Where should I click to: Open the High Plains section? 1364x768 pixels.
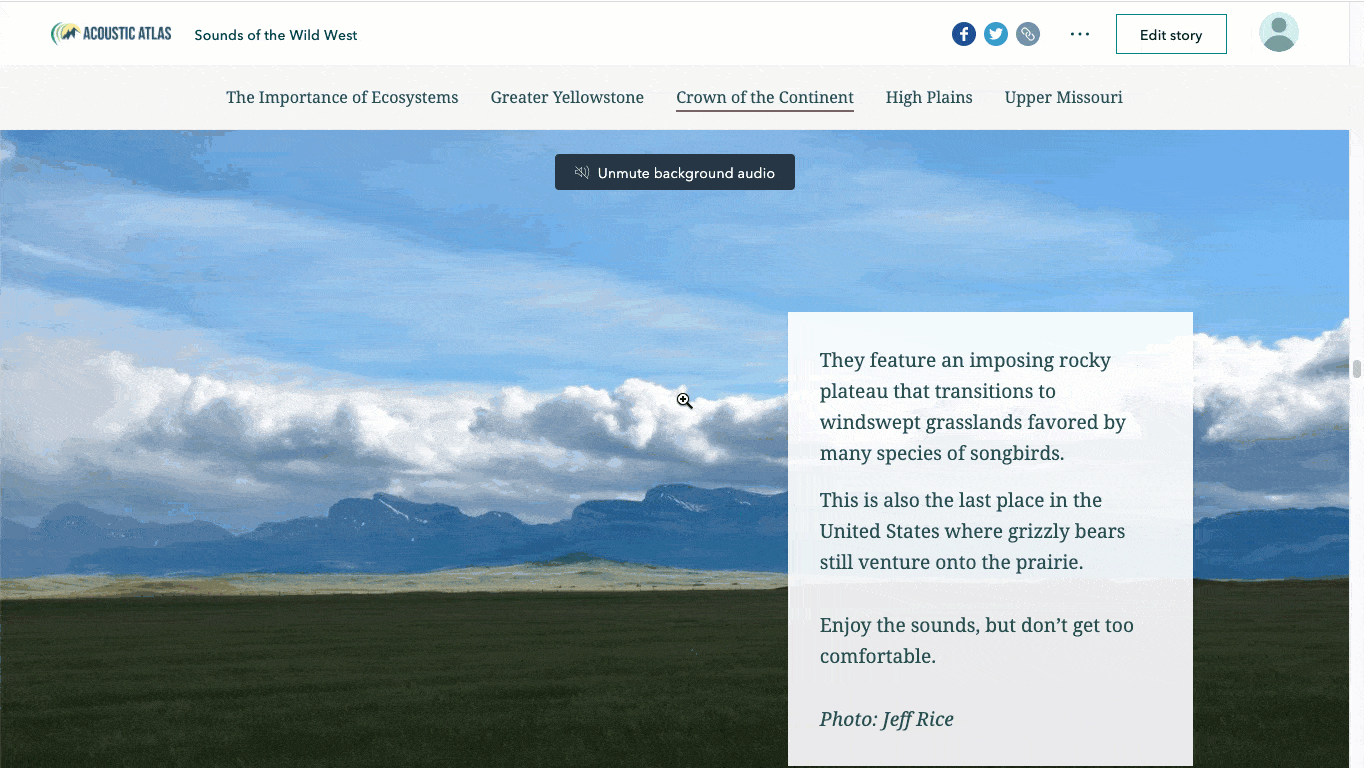[929, 97]
